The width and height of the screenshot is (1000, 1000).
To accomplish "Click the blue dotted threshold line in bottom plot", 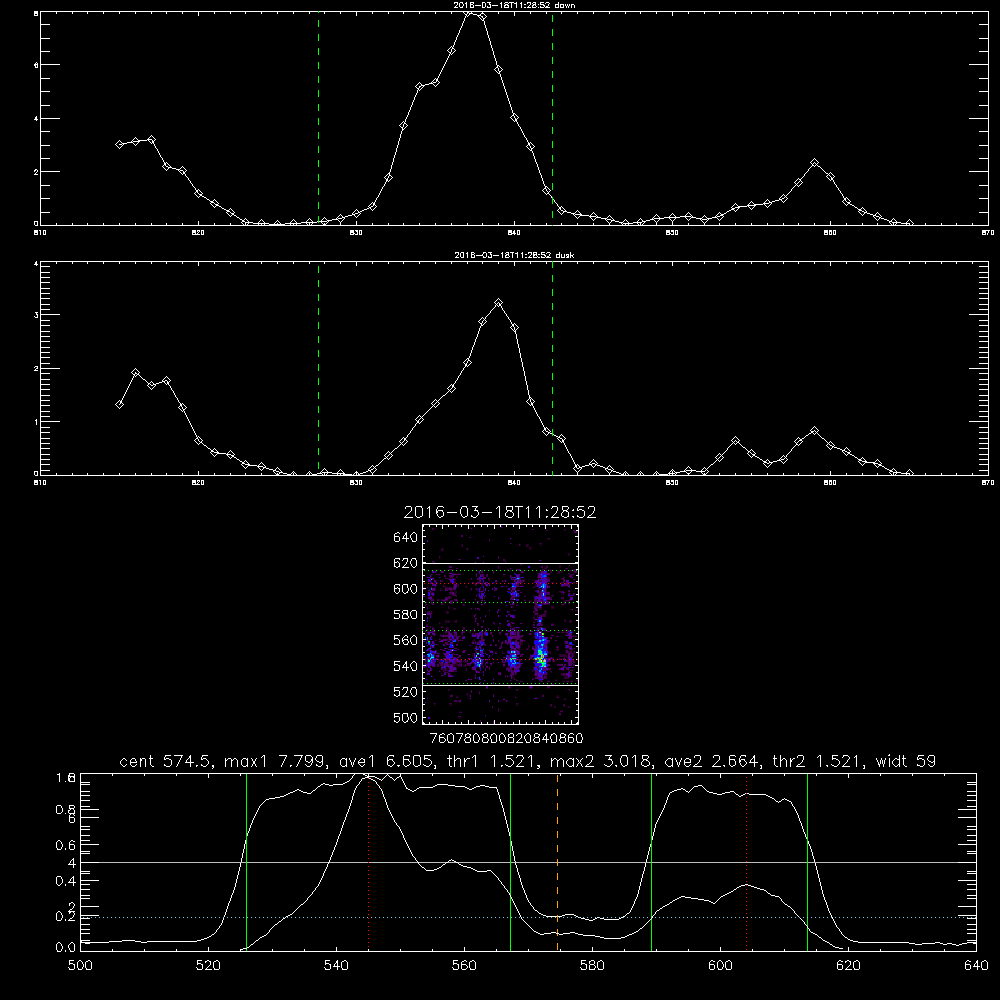I will click(x=528, y=917).
